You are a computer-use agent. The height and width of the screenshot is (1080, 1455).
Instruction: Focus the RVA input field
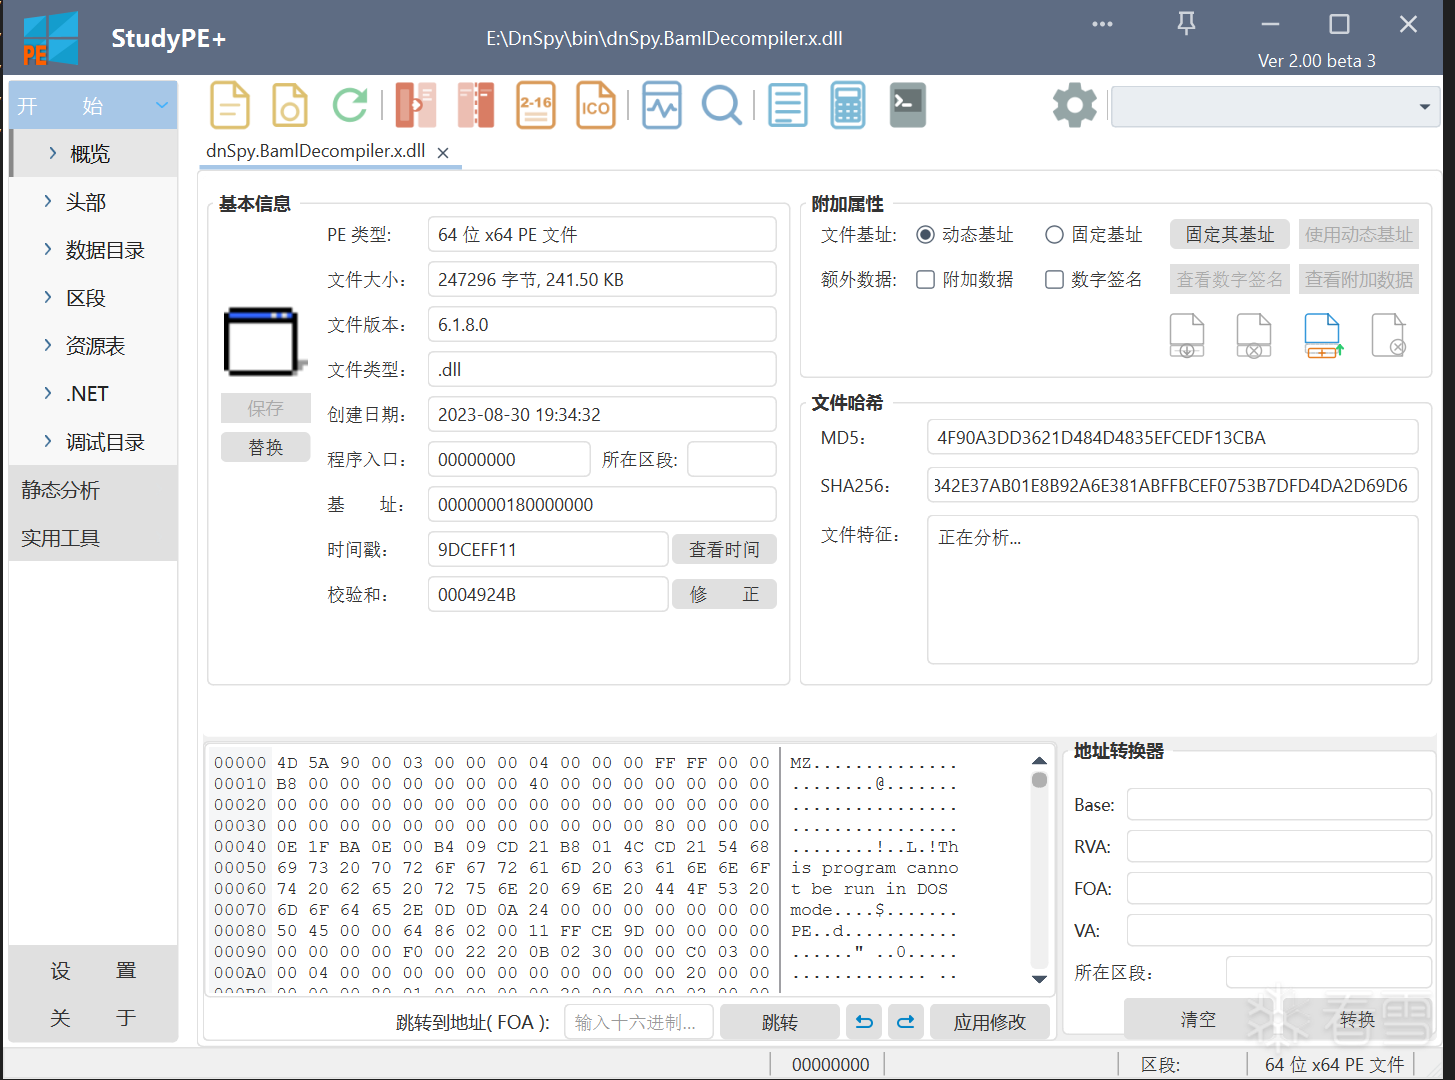pos(1279,847)
